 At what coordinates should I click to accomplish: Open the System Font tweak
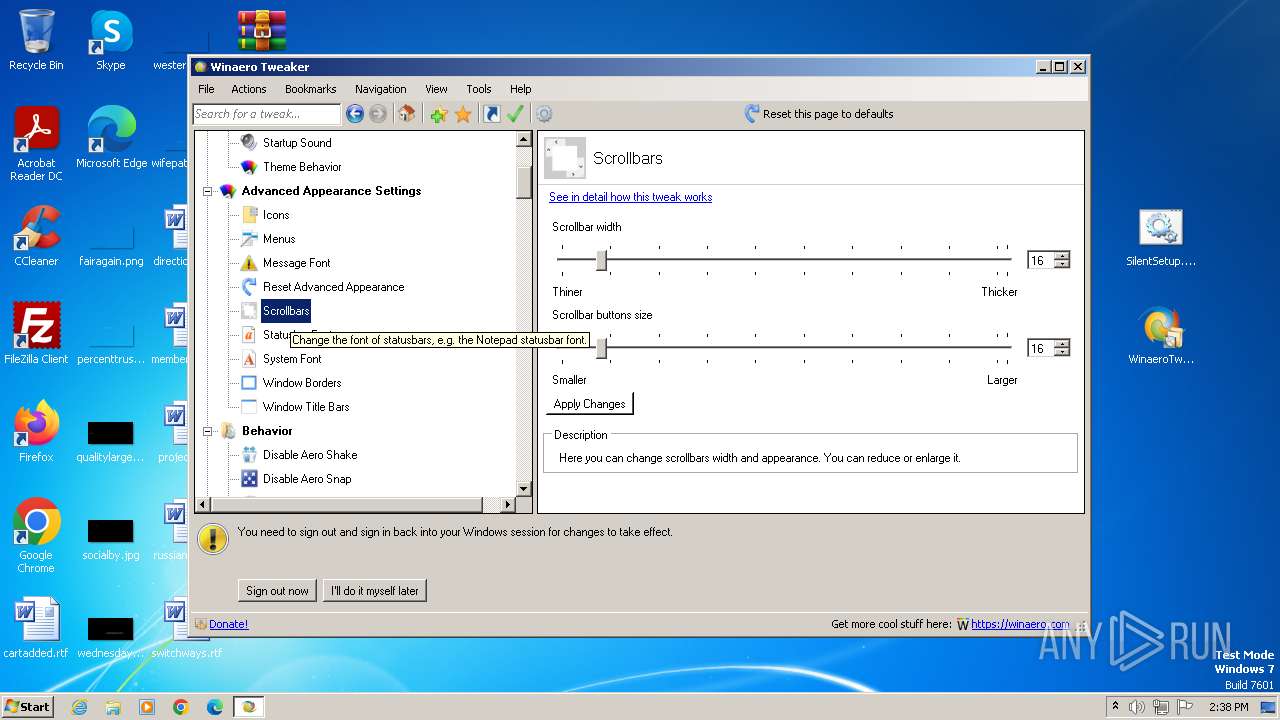(x=292, y=359)
